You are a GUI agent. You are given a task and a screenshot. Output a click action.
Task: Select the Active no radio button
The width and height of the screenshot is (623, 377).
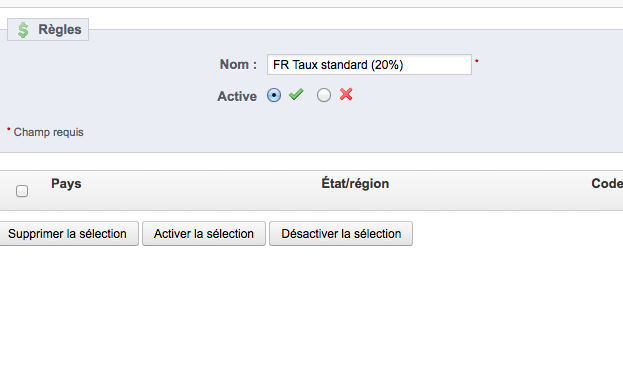[x=324, y=95]
